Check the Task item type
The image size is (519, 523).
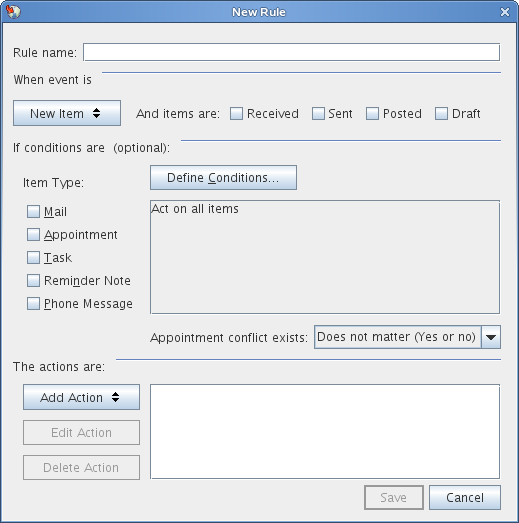(x=33, y=257)
